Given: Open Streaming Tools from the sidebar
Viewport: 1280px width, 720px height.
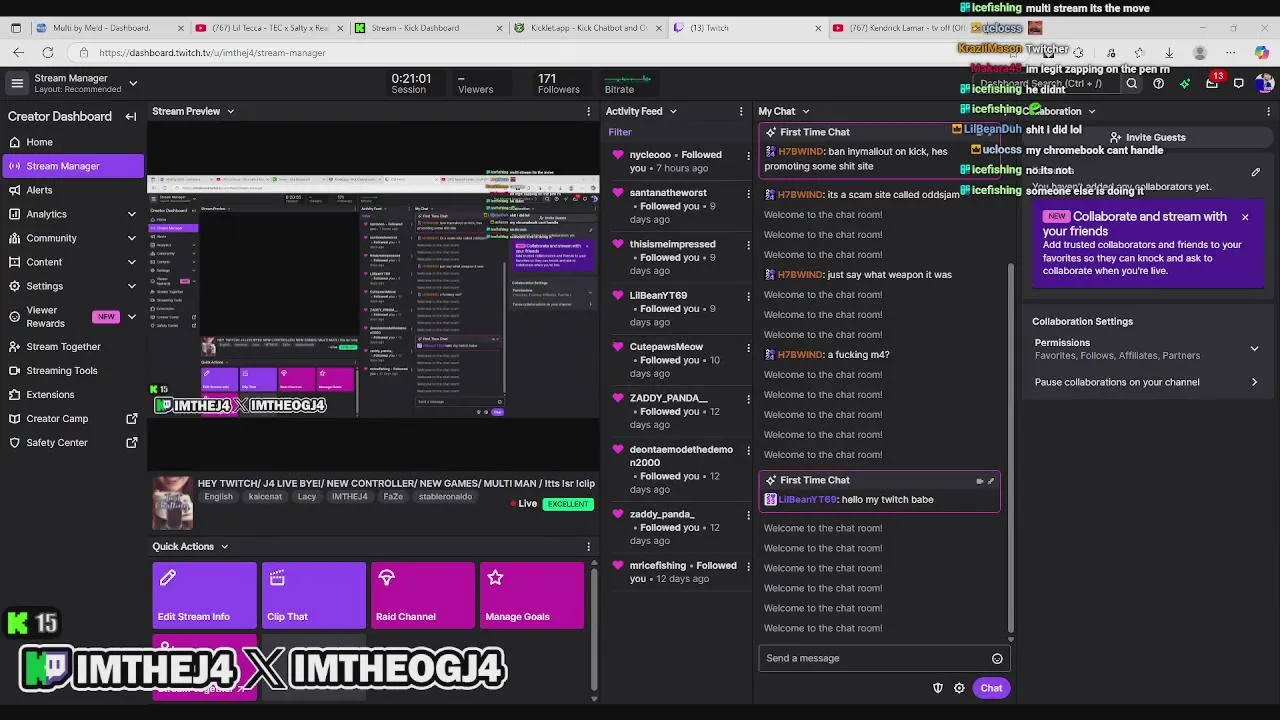Looking at the screenshot, I should (62, 370).
